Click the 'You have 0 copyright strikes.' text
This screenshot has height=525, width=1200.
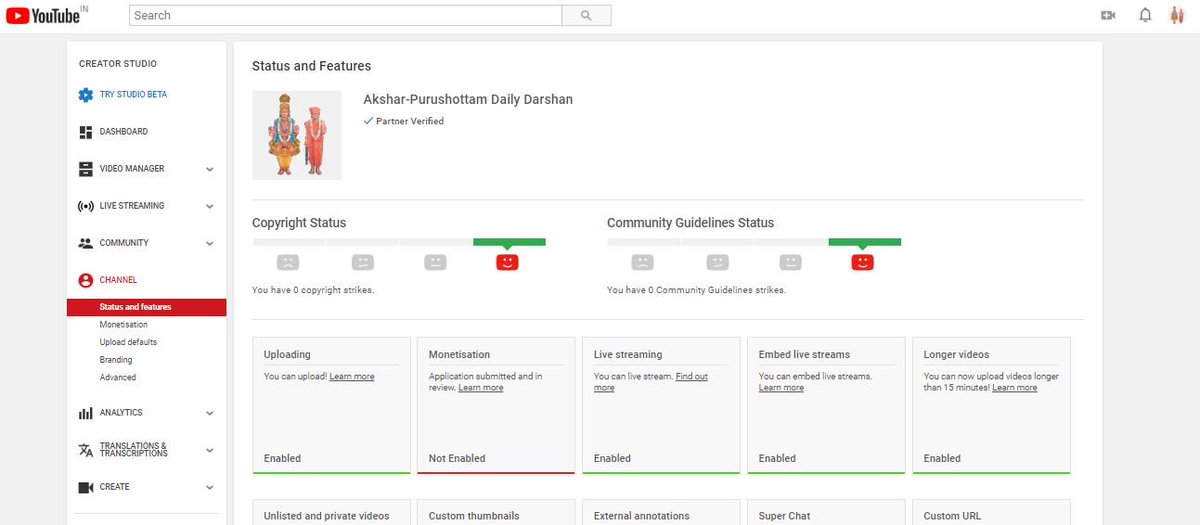pos(313,290)
